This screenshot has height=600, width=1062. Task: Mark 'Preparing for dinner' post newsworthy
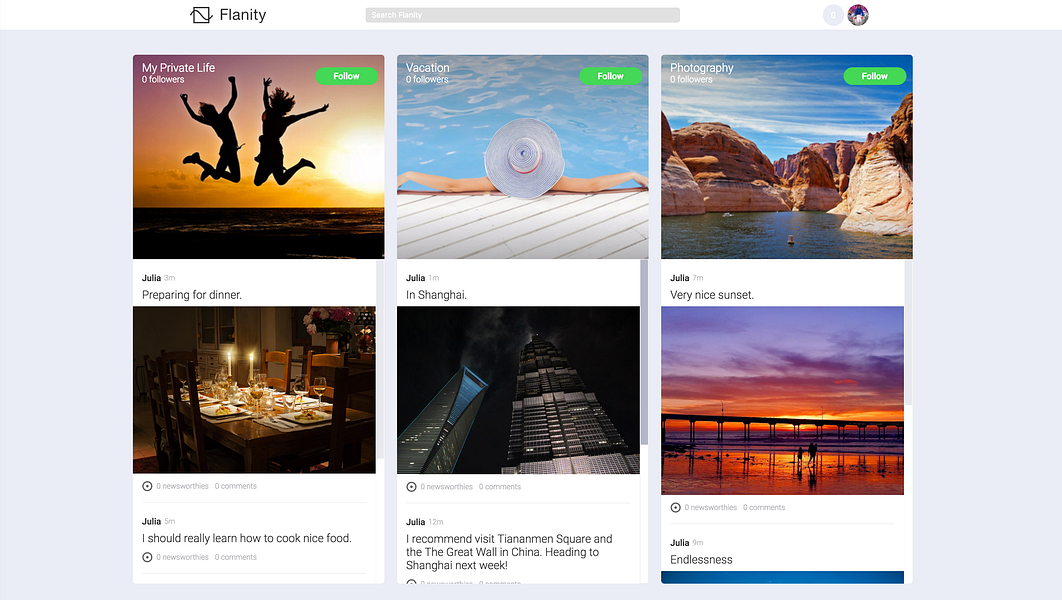tap(147, 486)
